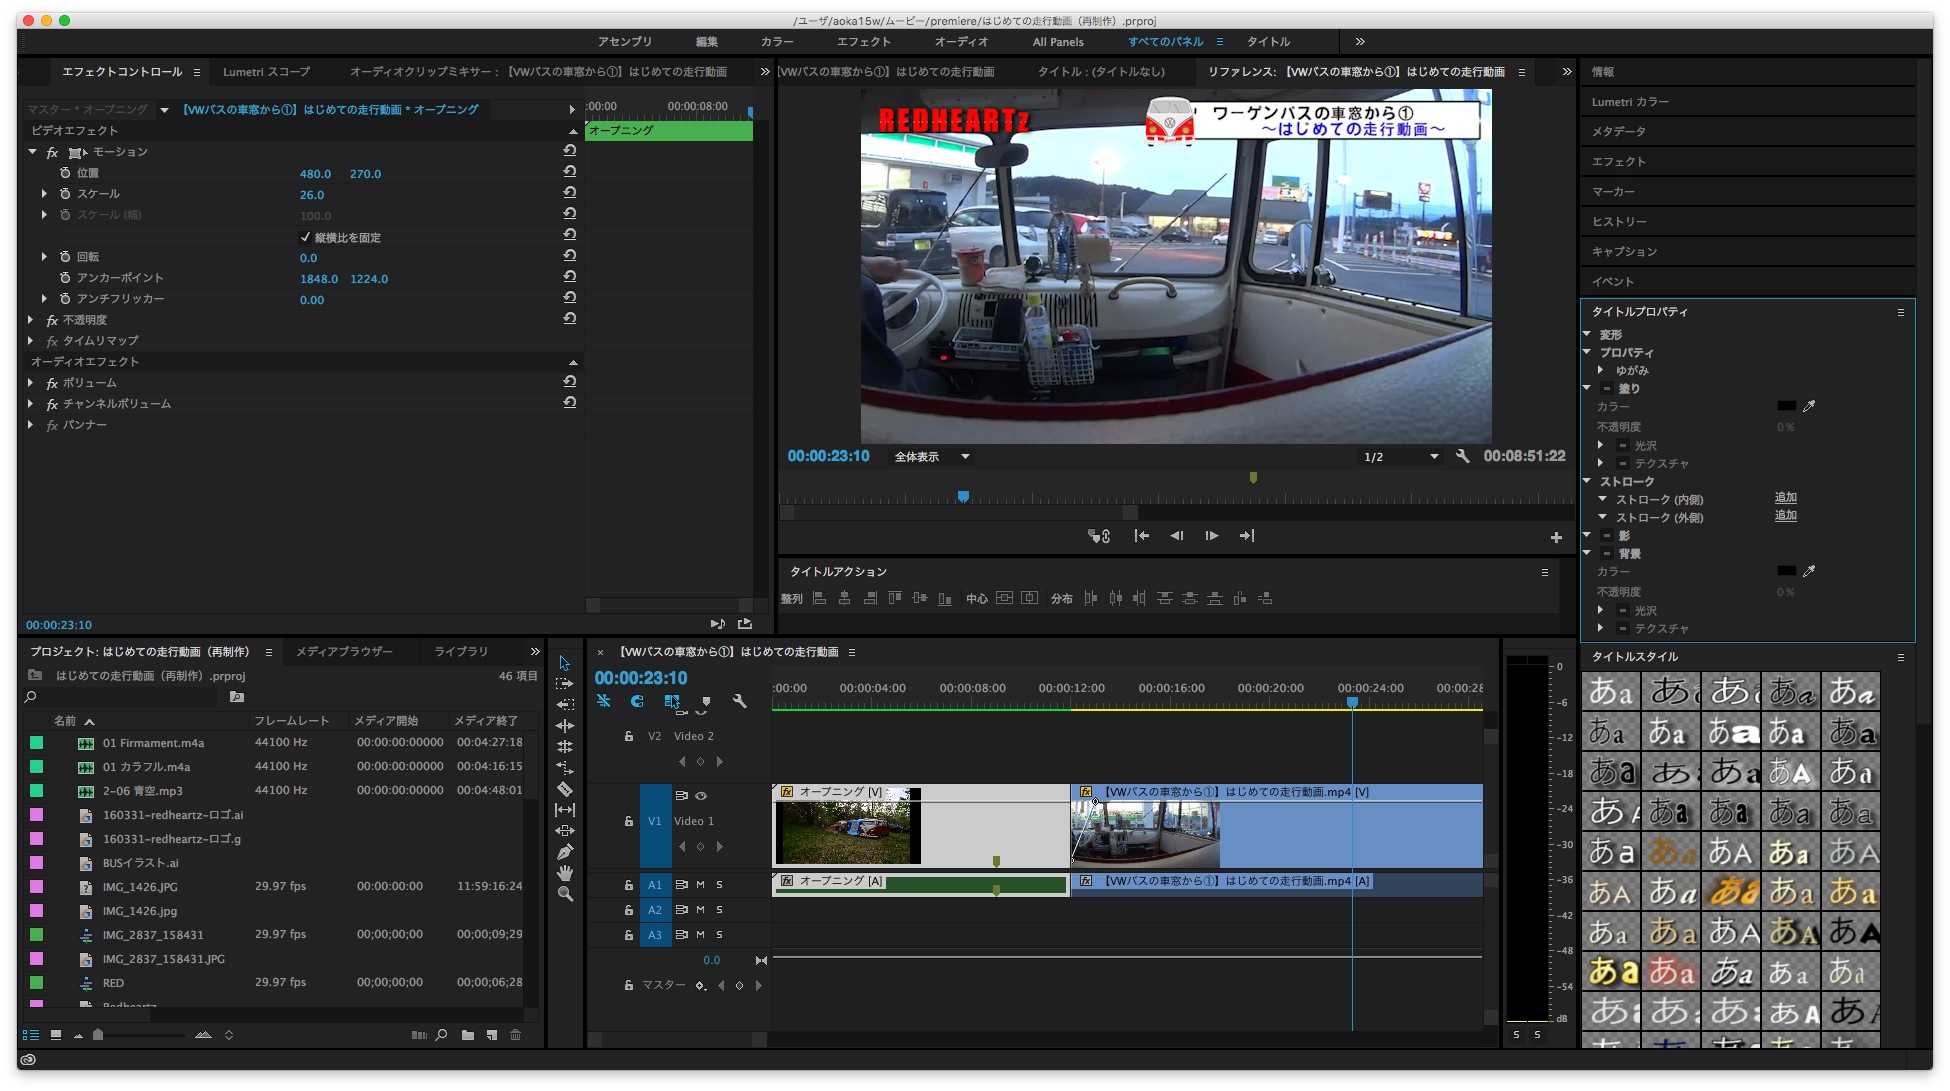Toggle stopwatch animation for Position
The width and height of the screenshot is (1950, 1091).
pos(65,173)
